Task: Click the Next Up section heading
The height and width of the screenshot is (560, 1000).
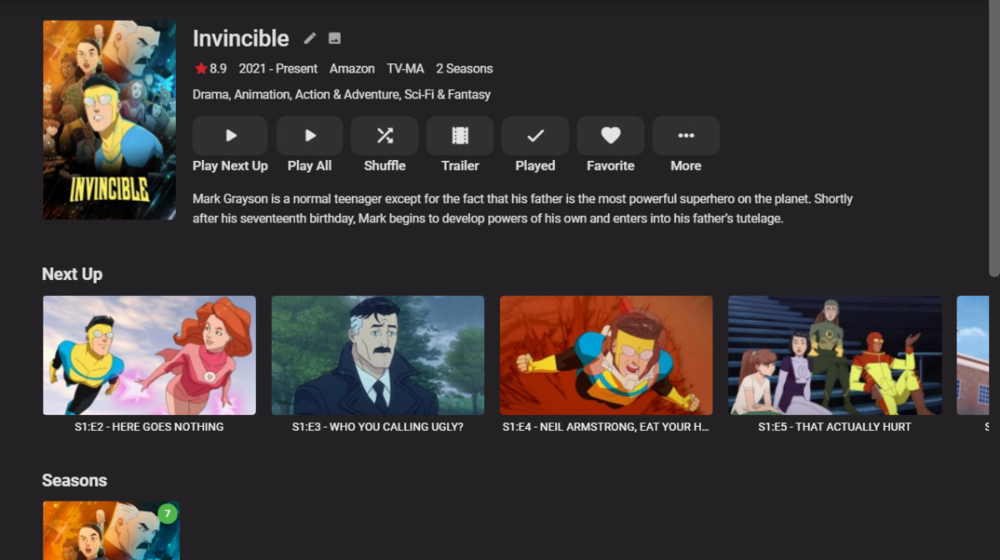Action: (x=72, y=274)
